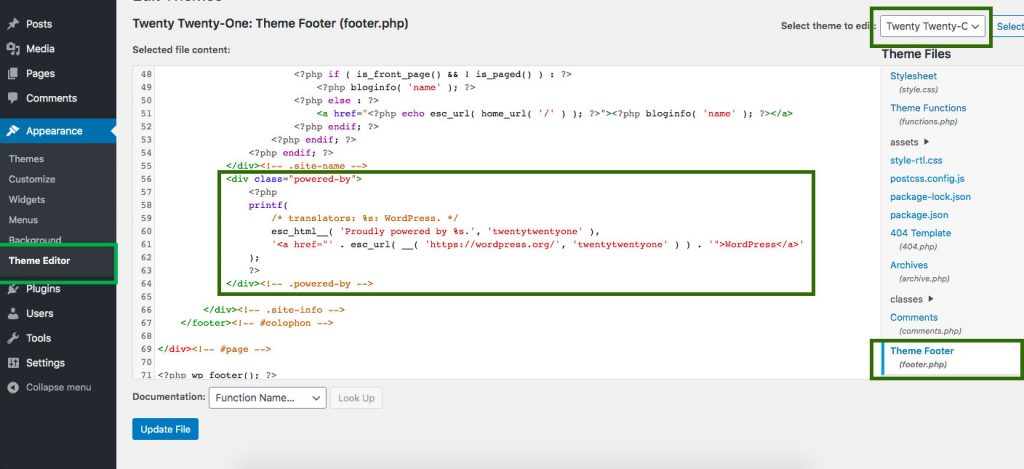Viewport: 1024px width, 469px height.
Task: Open the theme selection dropdown
Action: point(932,26)
